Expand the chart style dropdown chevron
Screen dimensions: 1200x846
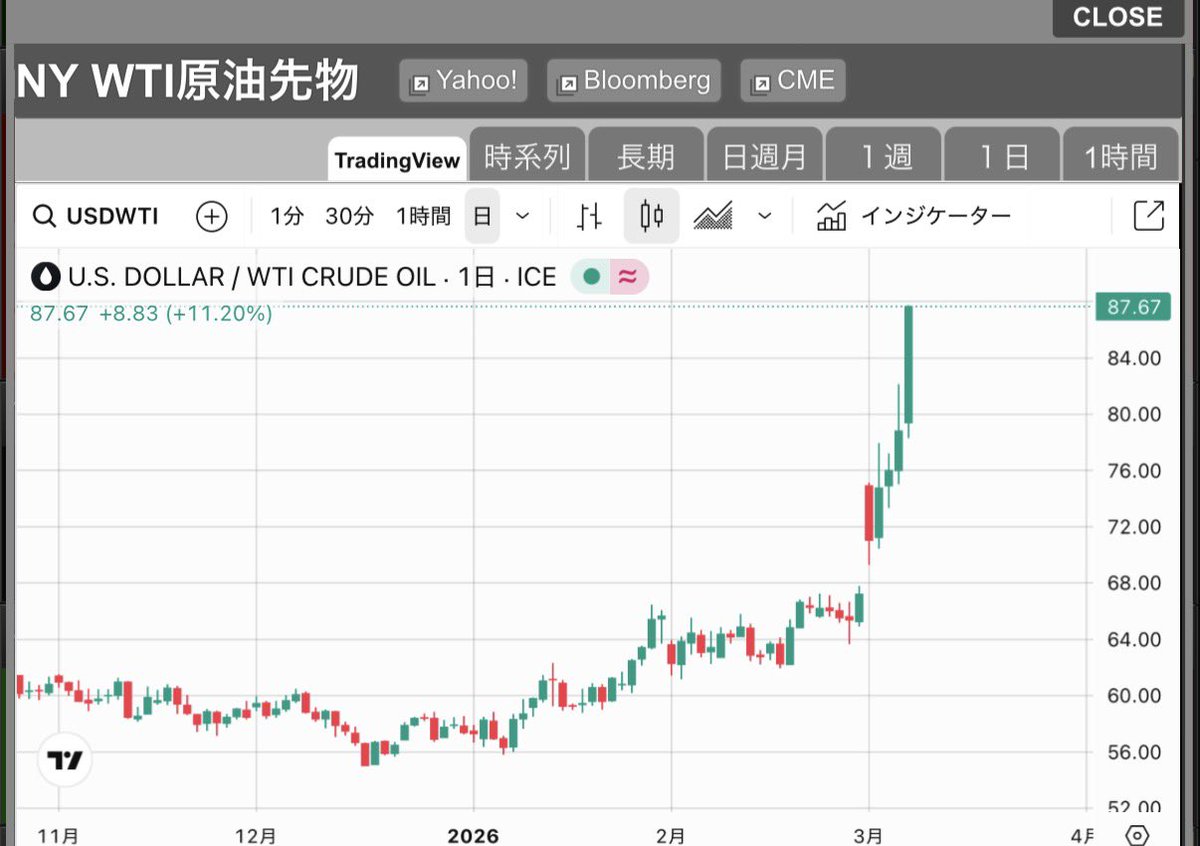tap(765, 216)
